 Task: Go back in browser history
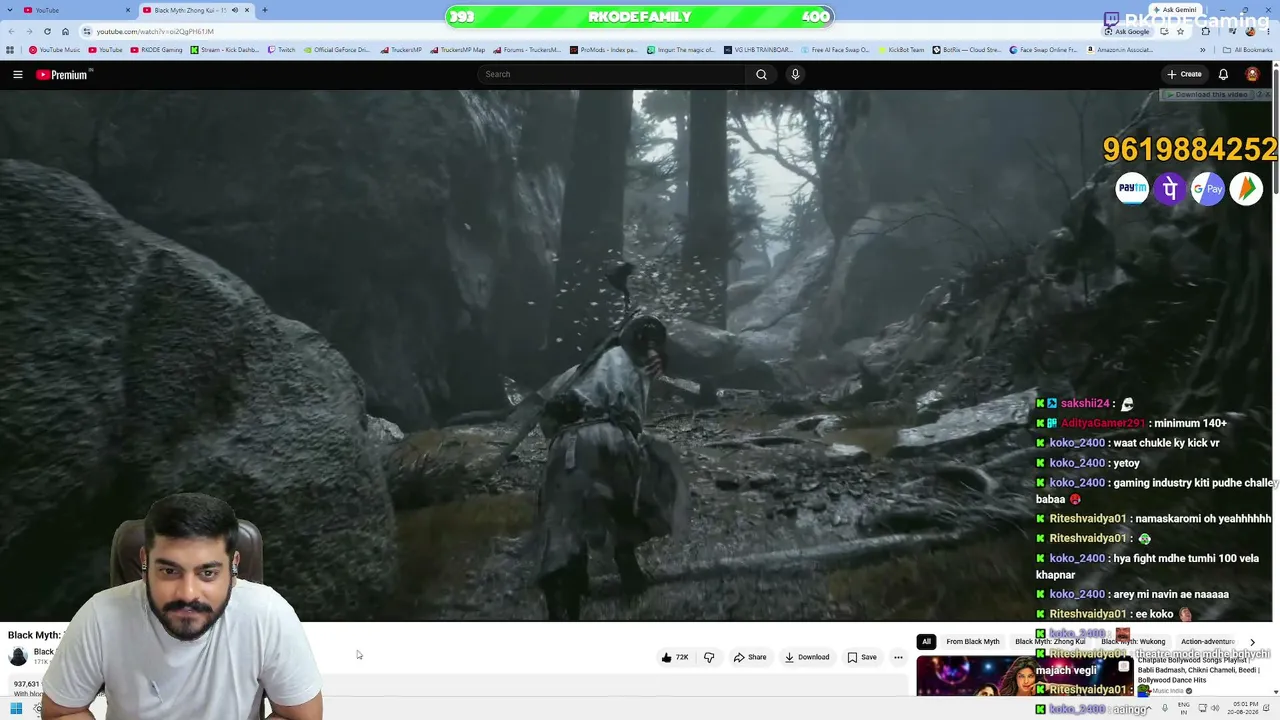10,31
